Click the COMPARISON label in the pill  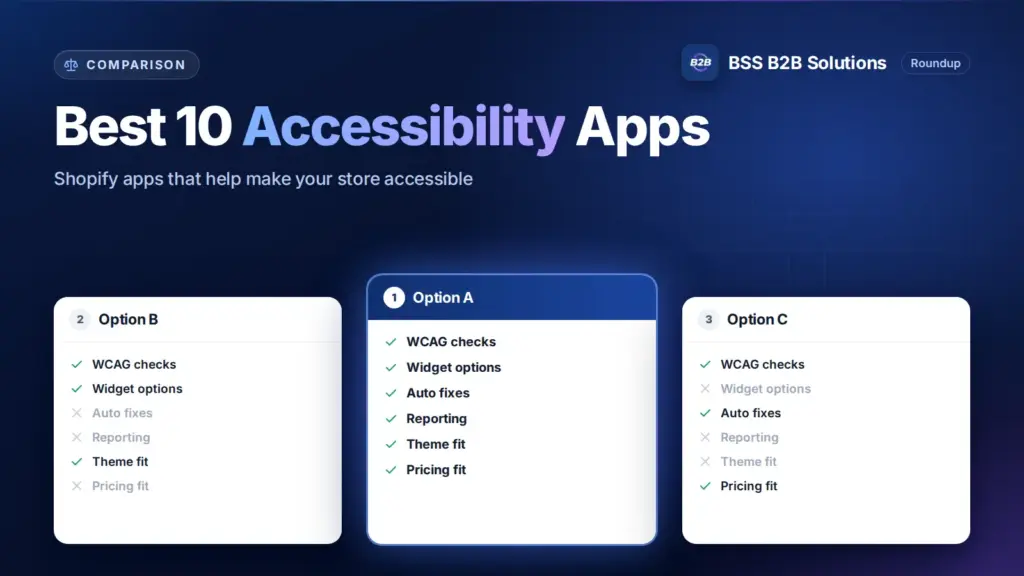click(x=136, y=65)
